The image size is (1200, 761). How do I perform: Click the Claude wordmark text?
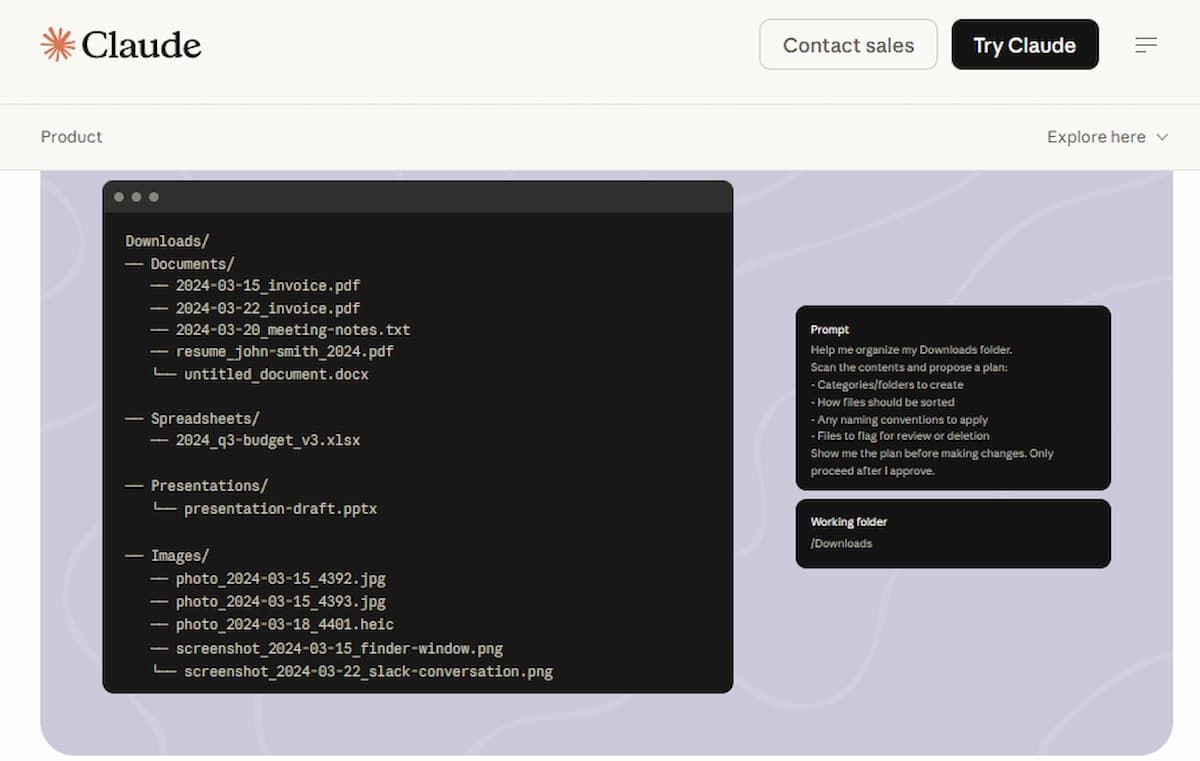point(141,45)
